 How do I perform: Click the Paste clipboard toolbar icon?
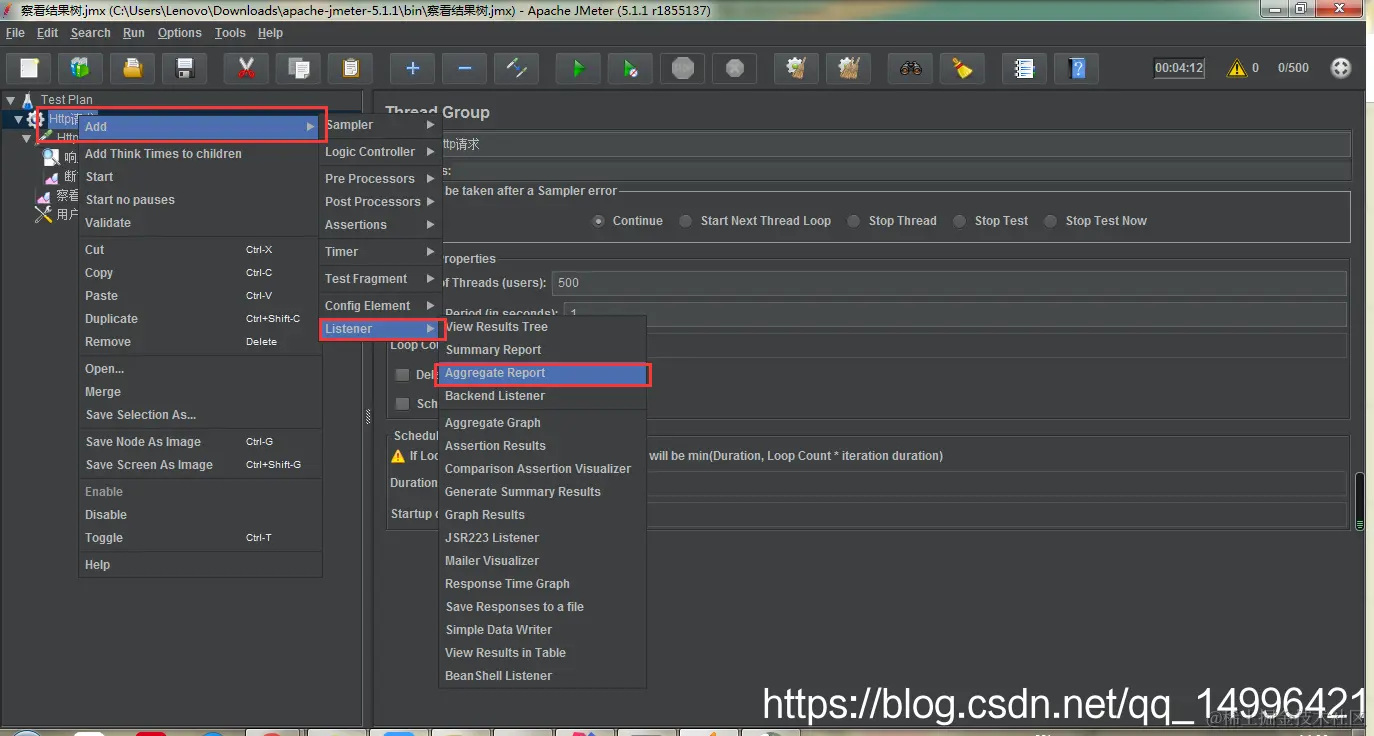[x=350, y=68]
